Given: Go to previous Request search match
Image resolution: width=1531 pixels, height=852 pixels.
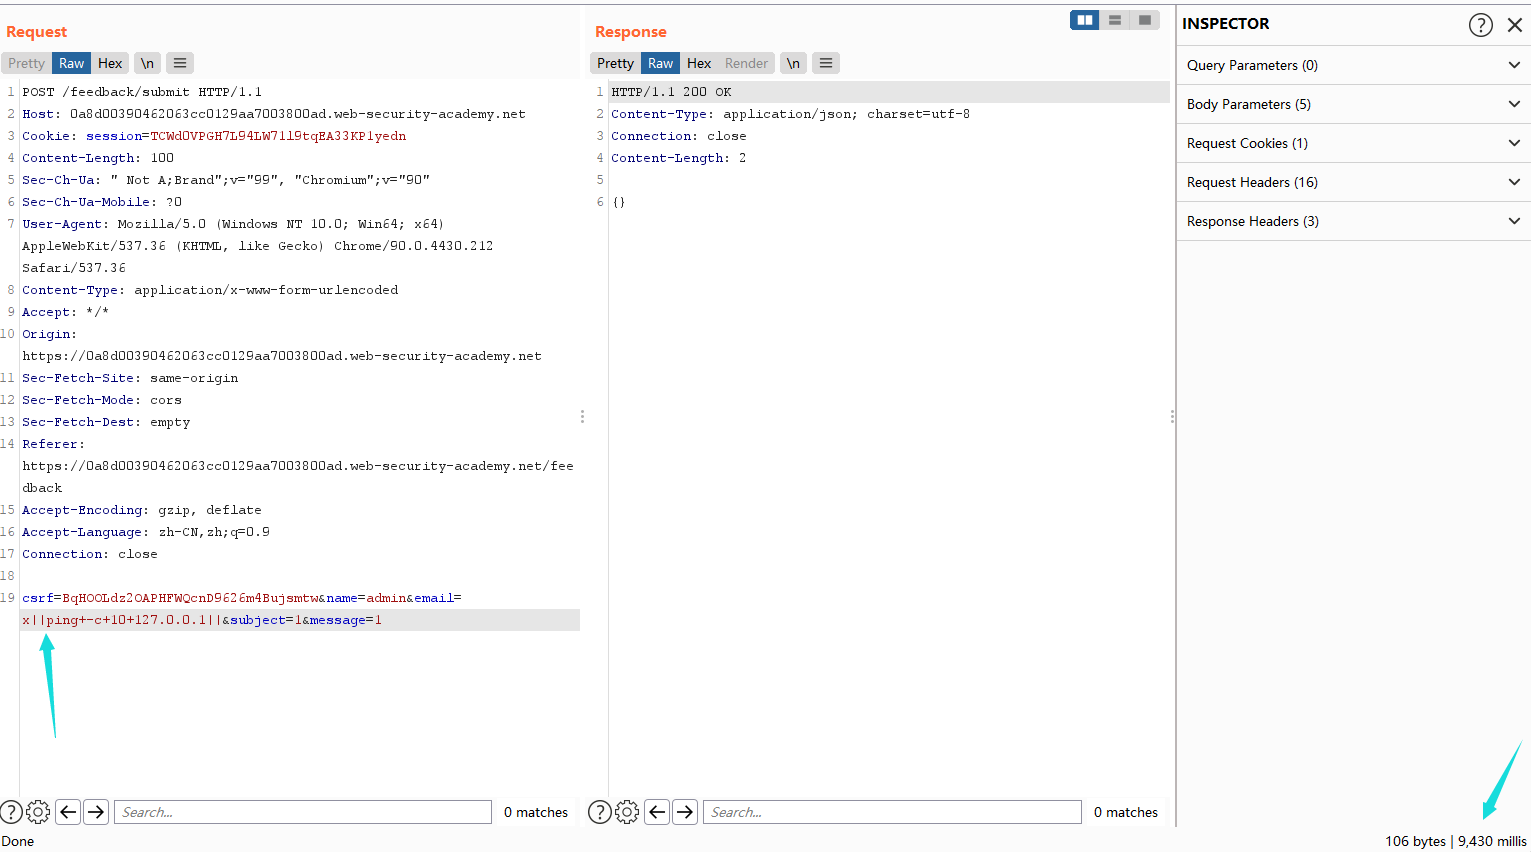Looking at the screenshot, I should coord(68,812).
